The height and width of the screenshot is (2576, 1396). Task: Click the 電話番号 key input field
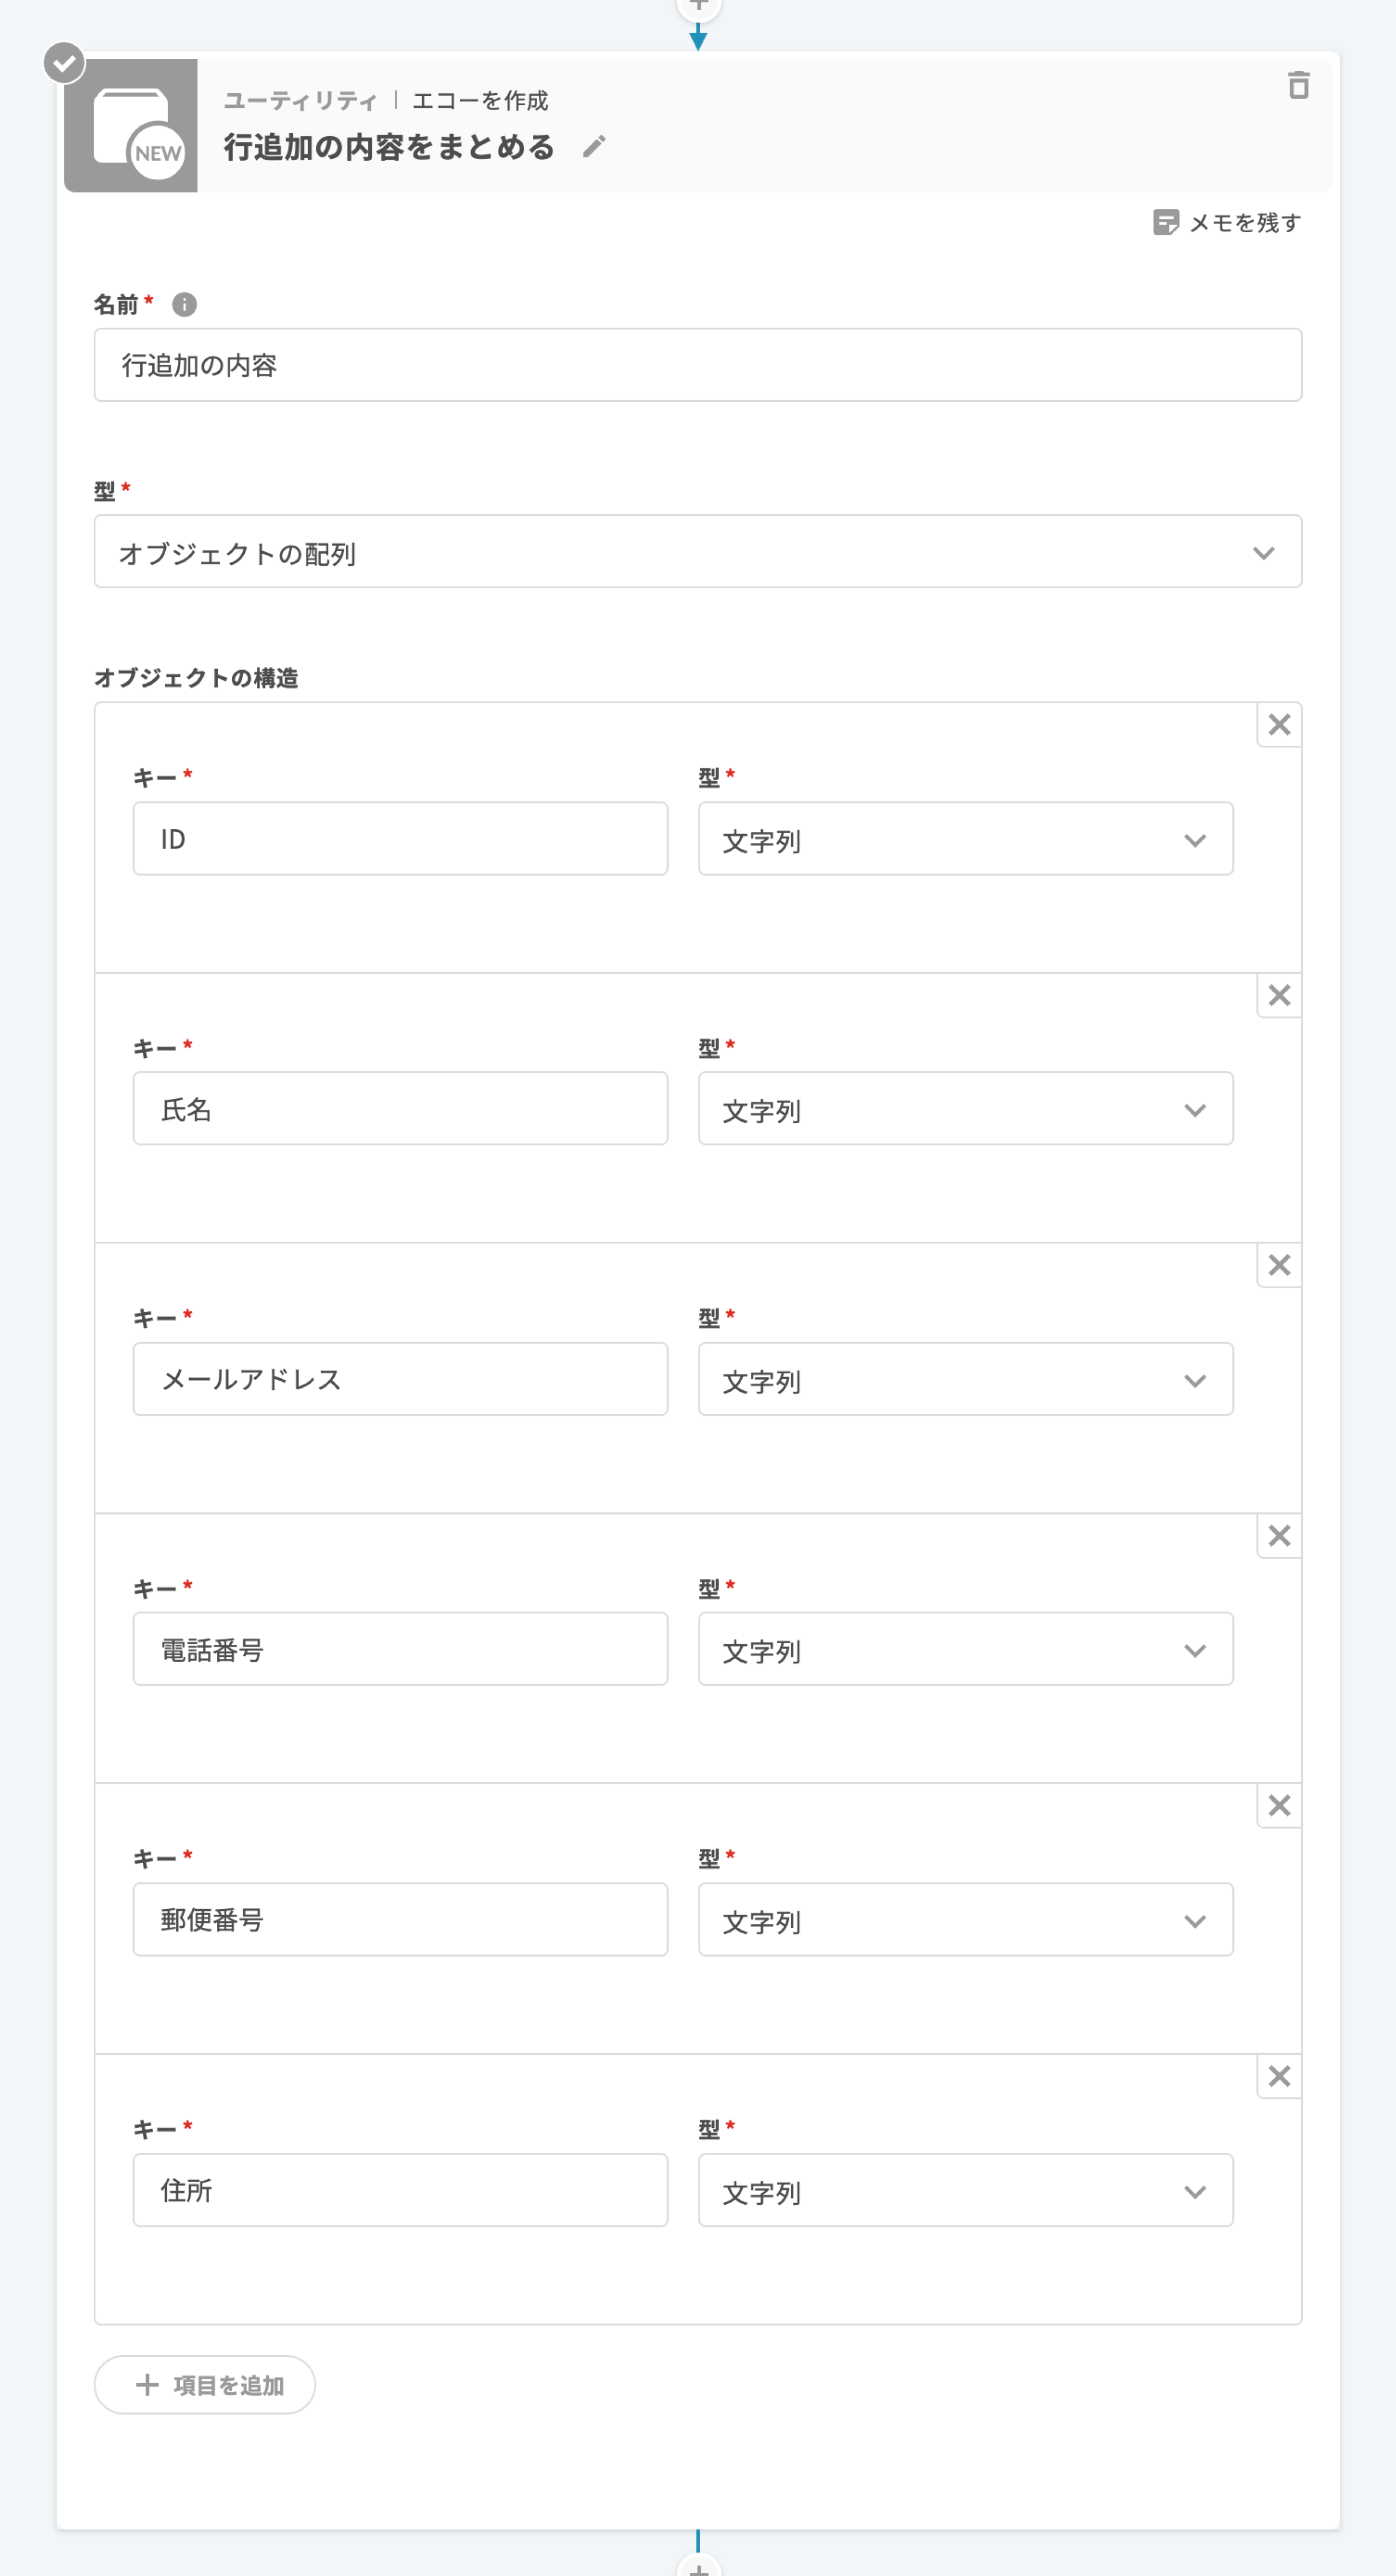(x=400, y=1649)
